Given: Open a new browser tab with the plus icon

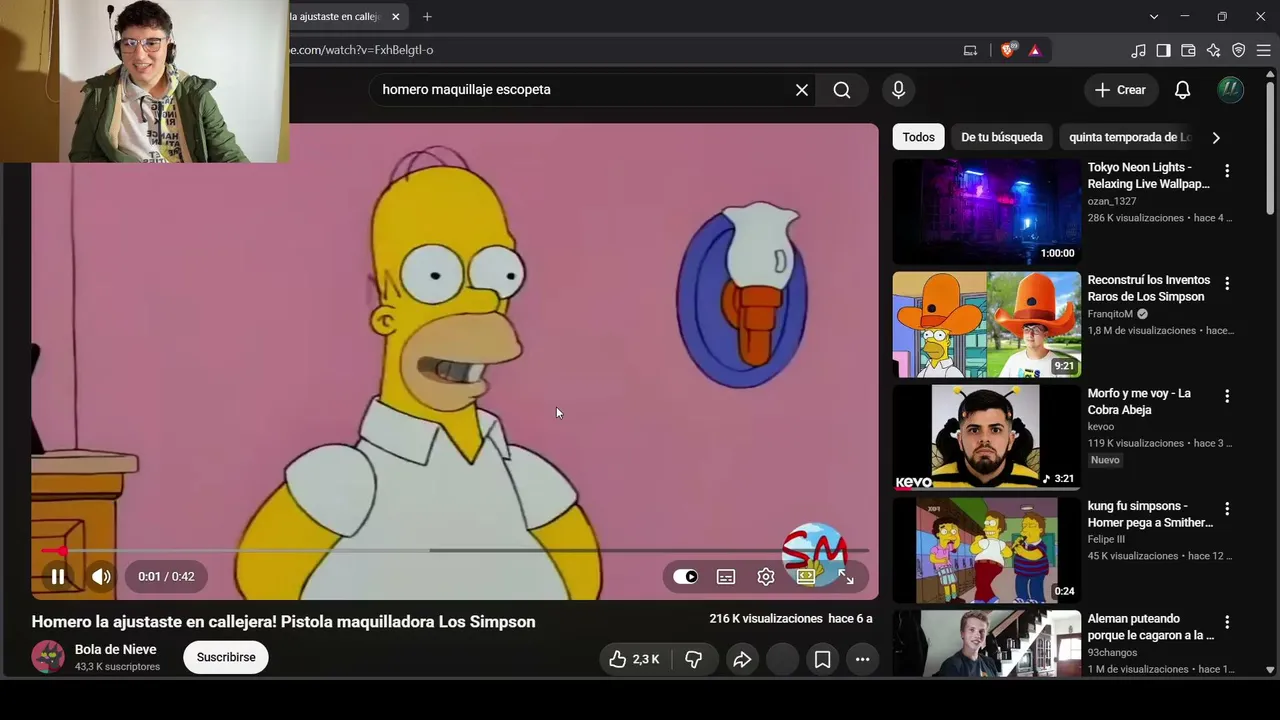Looking at the screenshot, I should (x=427, y=17).
